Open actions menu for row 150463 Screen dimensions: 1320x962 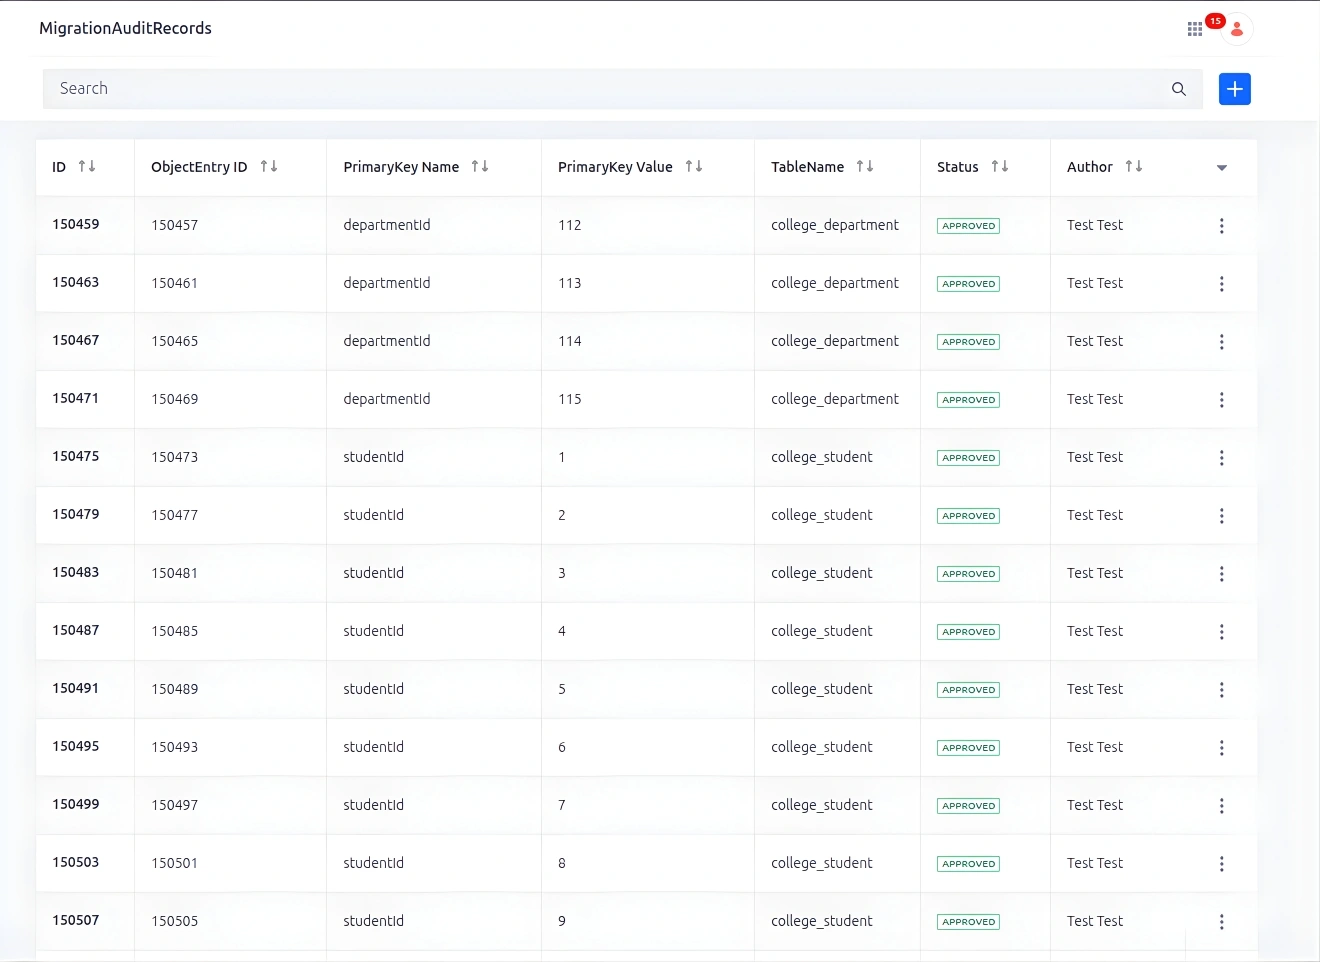tap(1222, 284)
